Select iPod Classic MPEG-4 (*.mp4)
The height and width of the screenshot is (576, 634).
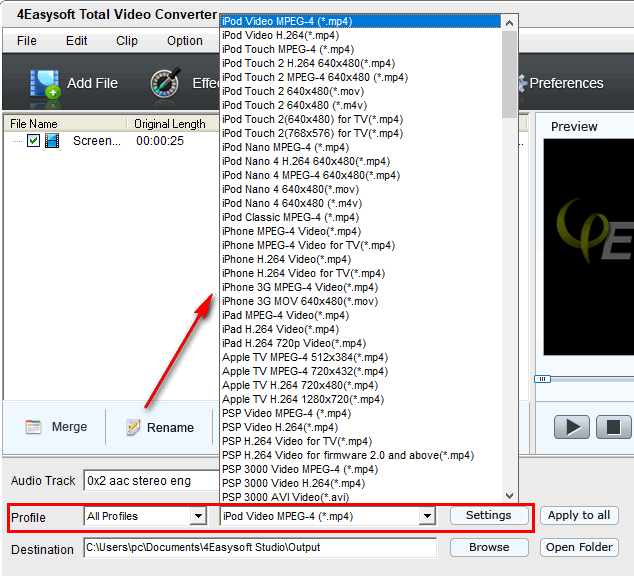[x=361, y=217]
